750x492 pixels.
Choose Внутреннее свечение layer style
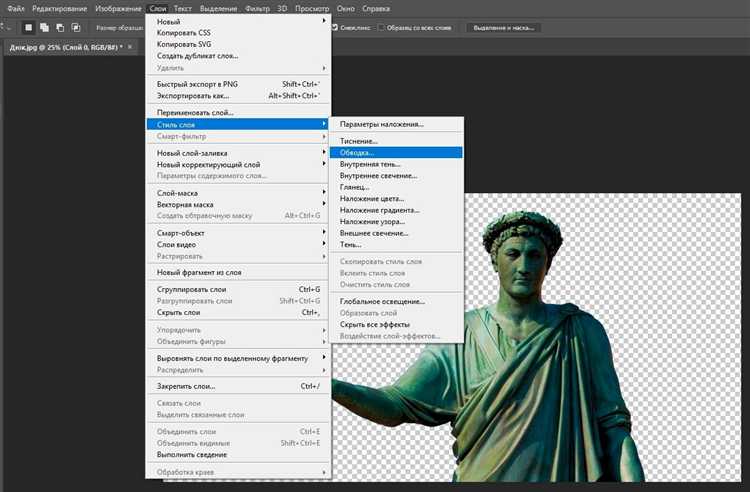(x=396, y=175)
